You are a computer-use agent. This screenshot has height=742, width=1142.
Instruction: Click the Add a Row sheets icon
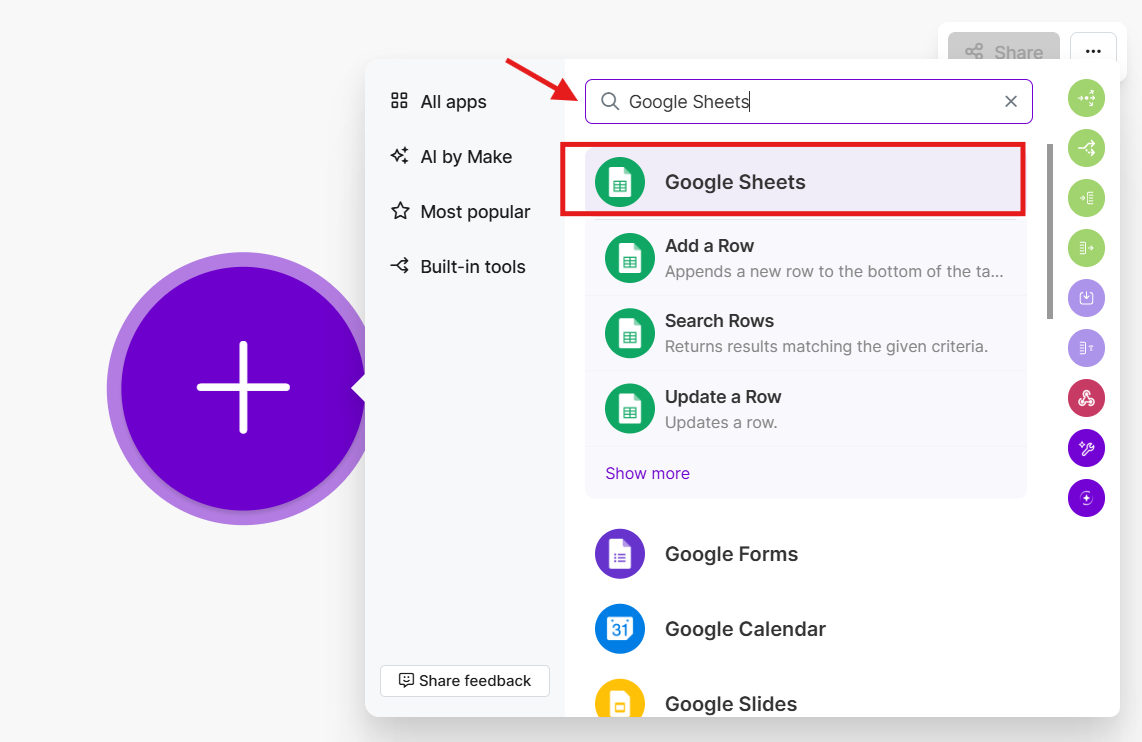(x=630, y=258)
